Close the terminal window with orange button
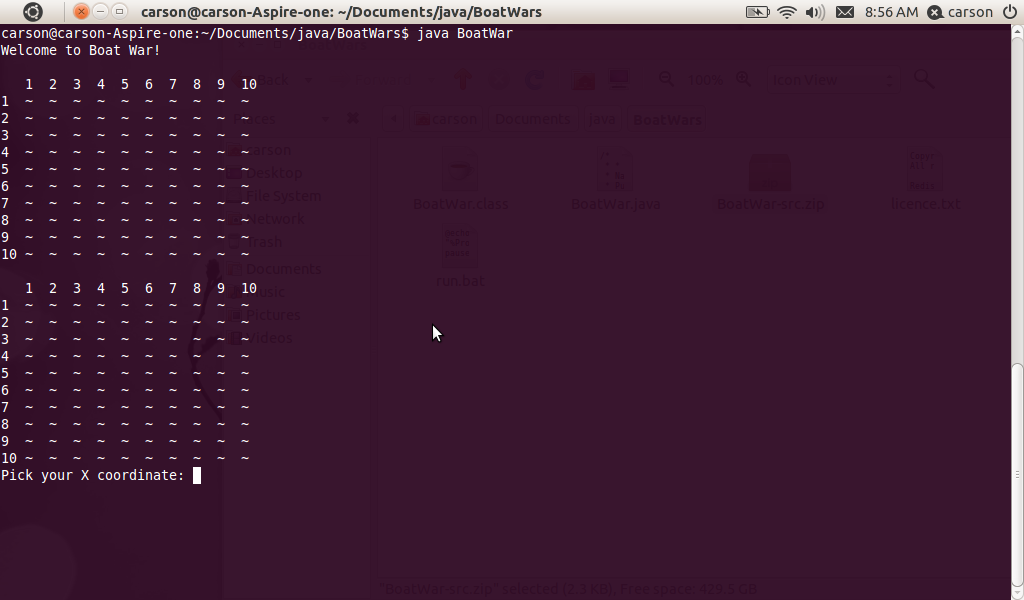This screenshot has width=1024, height=600. coord(81,11)
